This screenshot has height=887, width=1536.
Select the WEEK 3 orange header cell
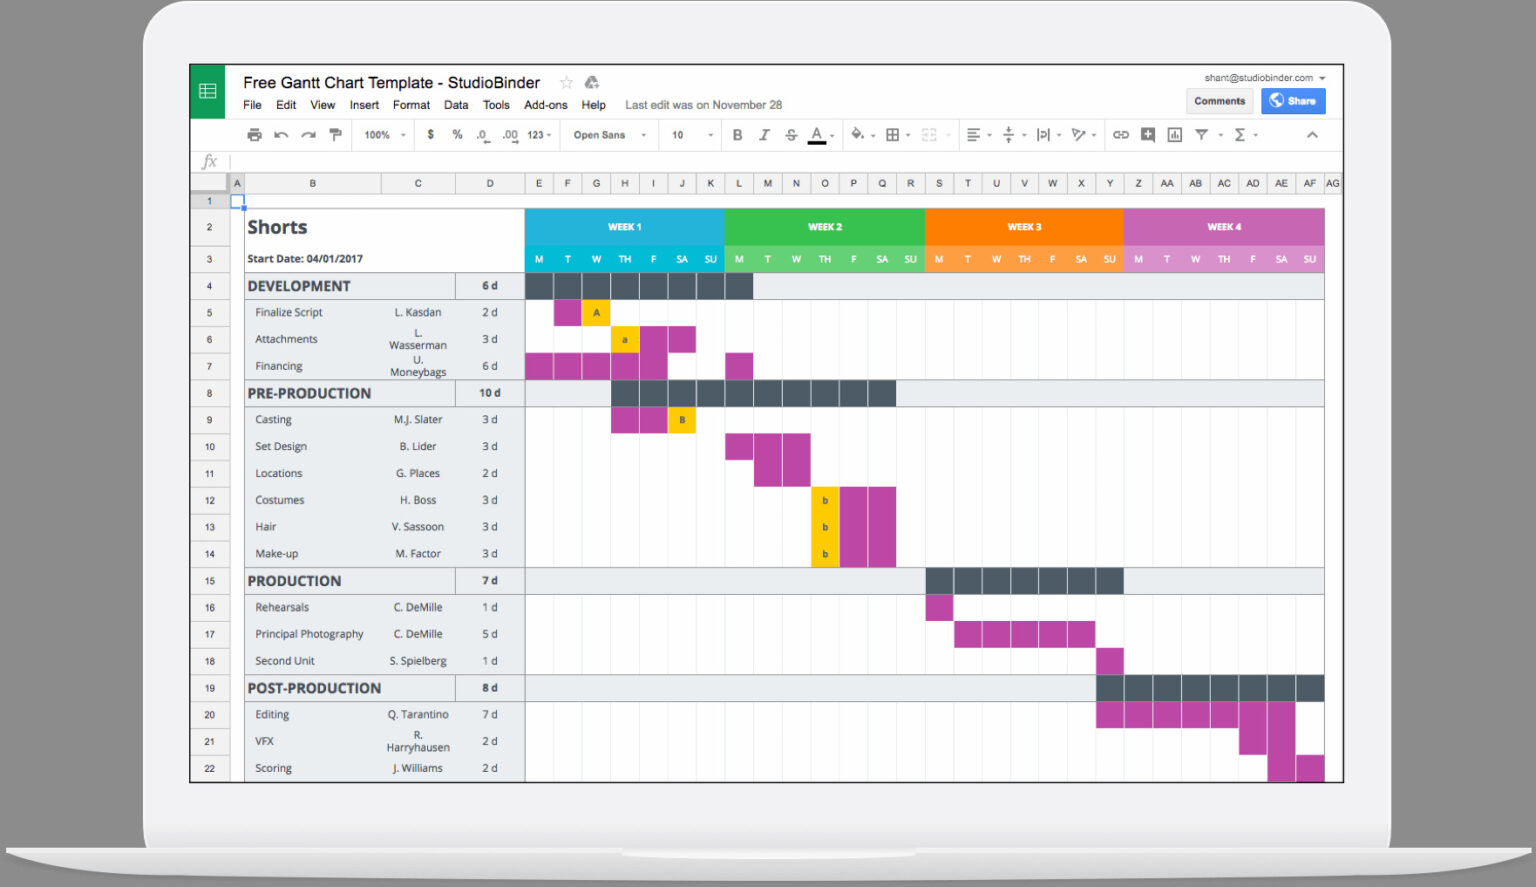coord(1024,227)
